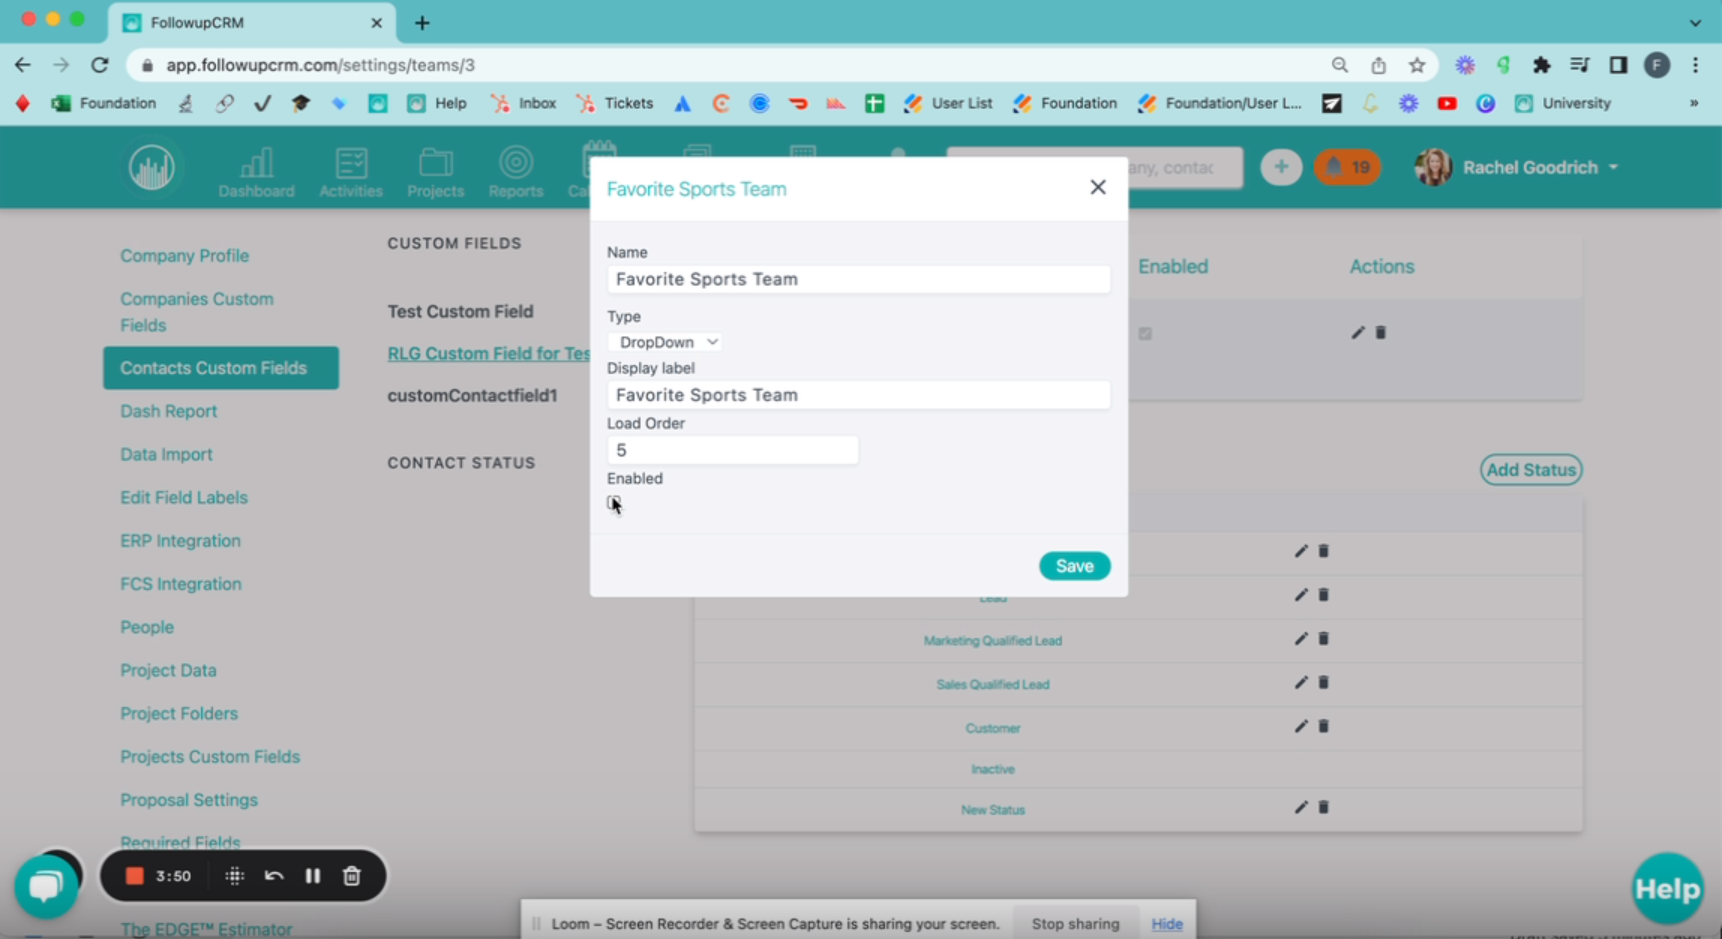Screen dimensions: 1722x939
Task: Expand the bookmarks overflow chevron
Action: [x=1694, y=103]
